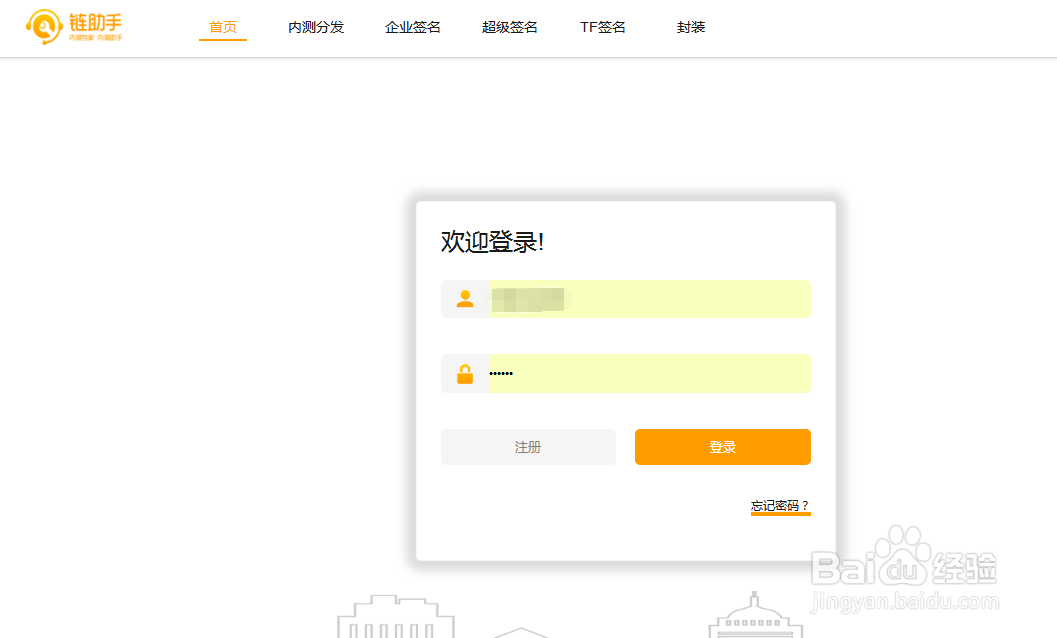This screenshot has height=638, width=1057.
Task: Select the 首页 navigation tab
Action: tap(222, 27)
